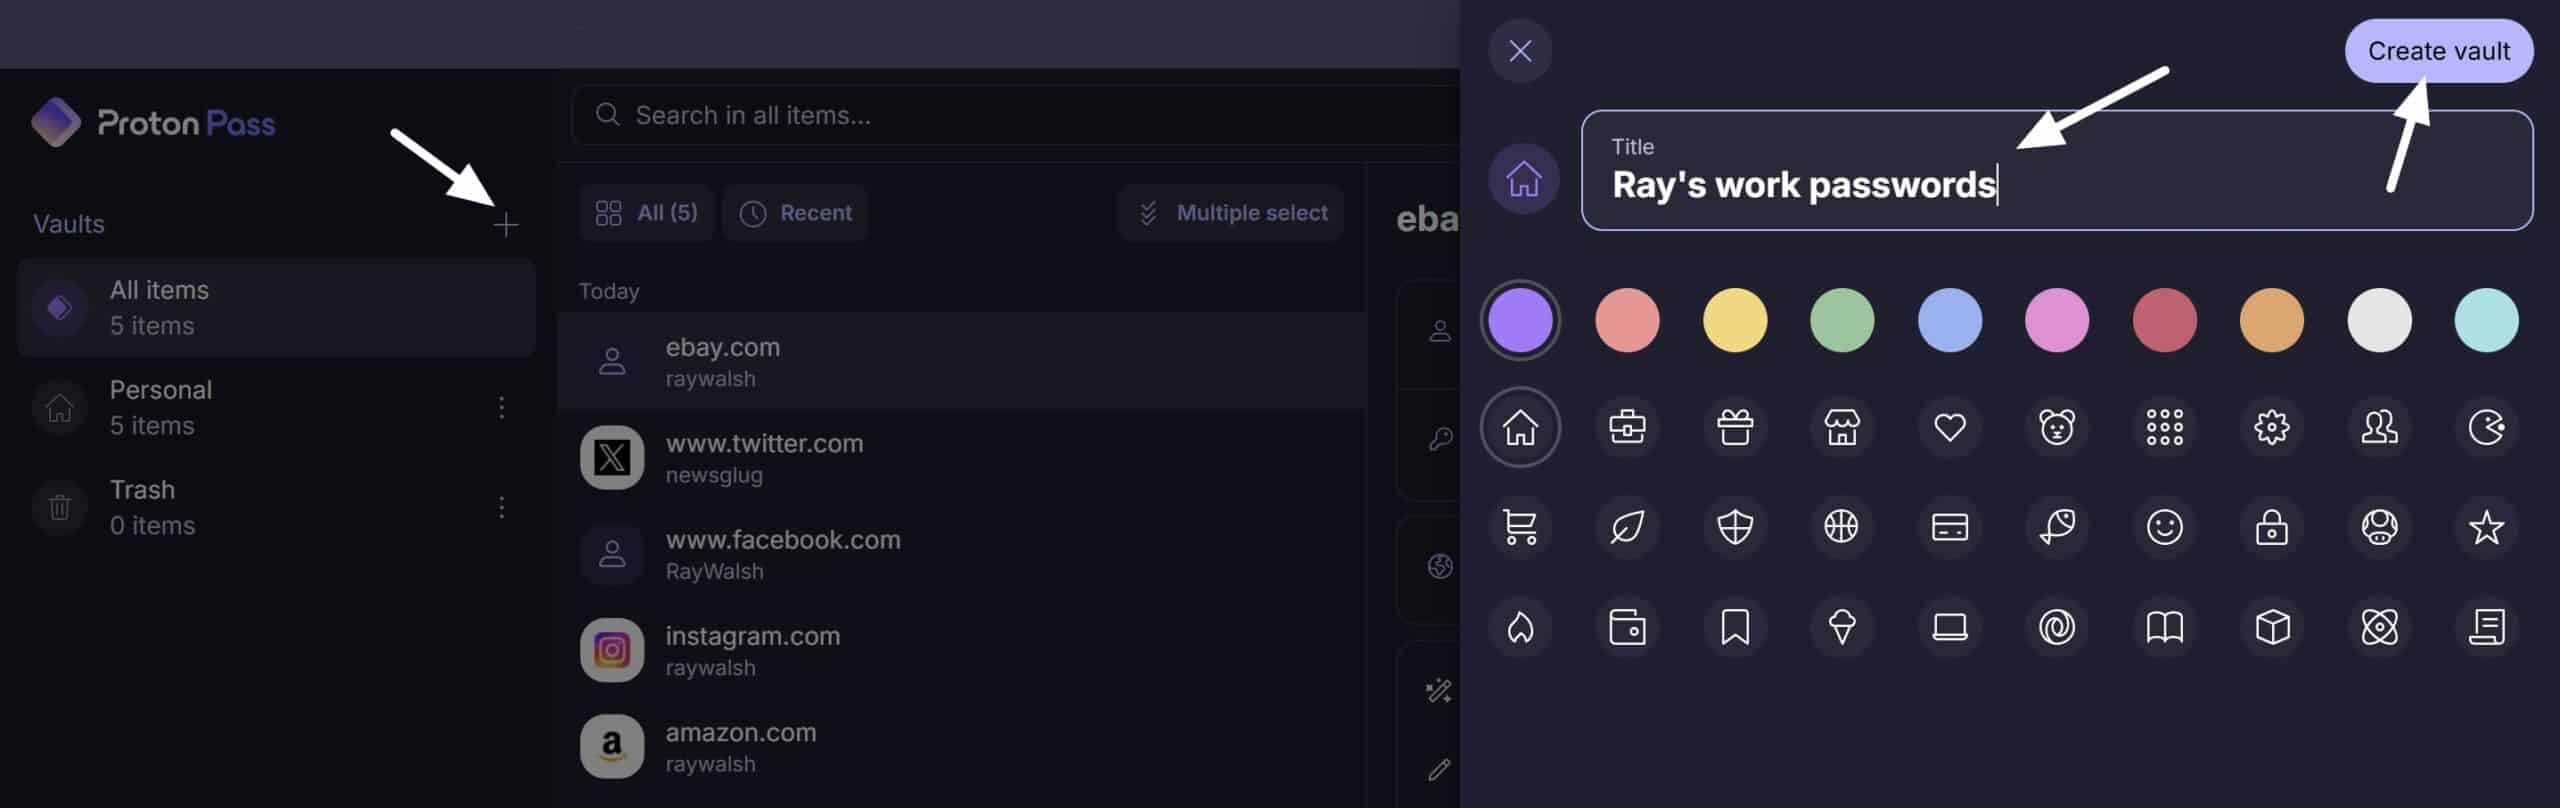The width and height of the screenshot is (2560, 808).
Task: Pick the pink vault color
Action: tap(2057, 320)
